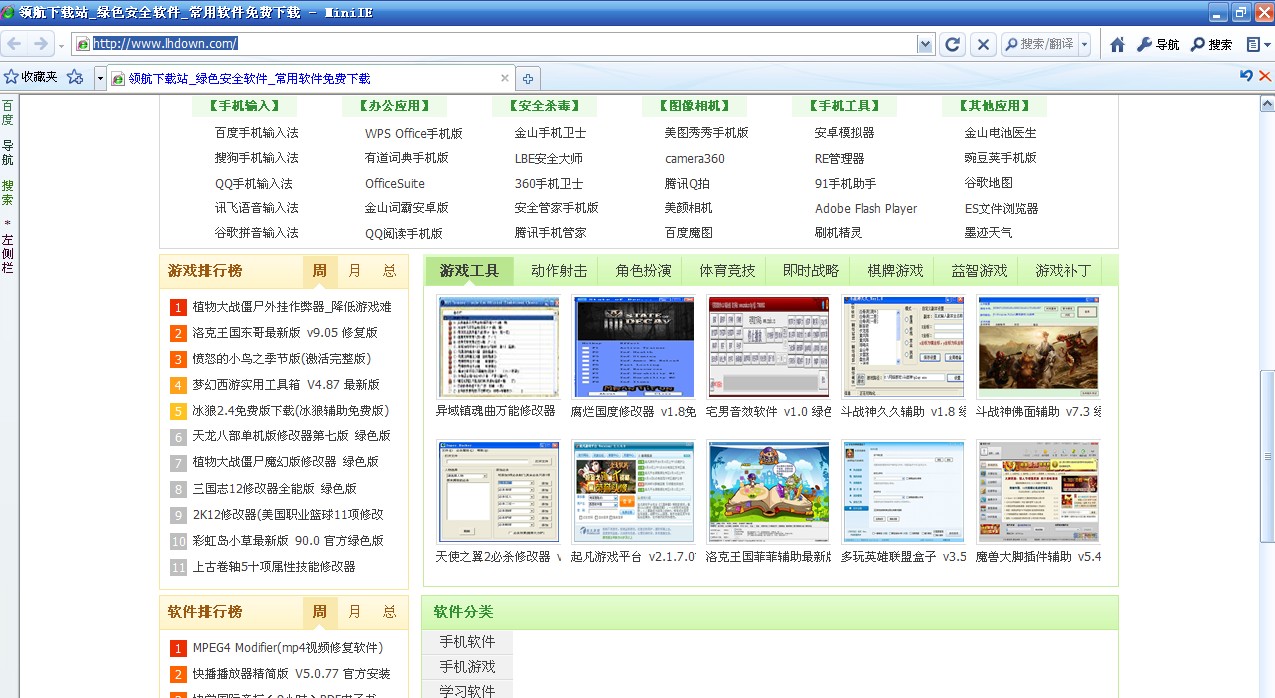
Task: Open the WPS Office手机版 link
Action: click(413, 133)
